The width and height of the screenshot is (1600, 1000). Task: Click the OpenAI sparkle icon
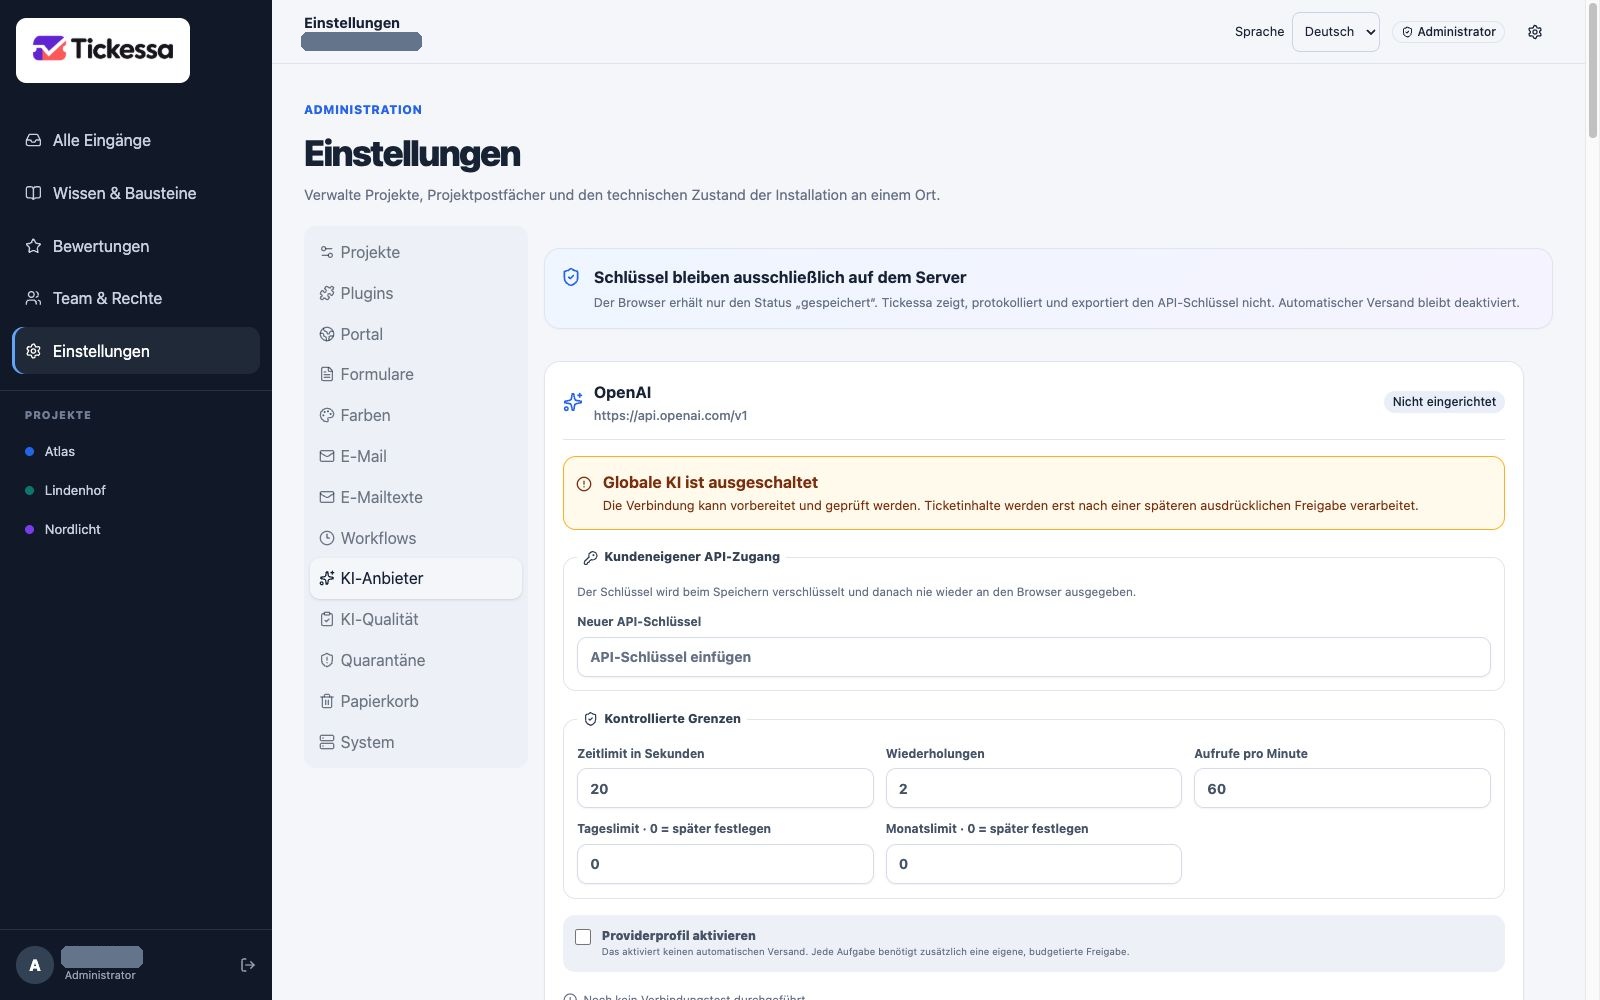pyautogui.click(x=573, y=402)
